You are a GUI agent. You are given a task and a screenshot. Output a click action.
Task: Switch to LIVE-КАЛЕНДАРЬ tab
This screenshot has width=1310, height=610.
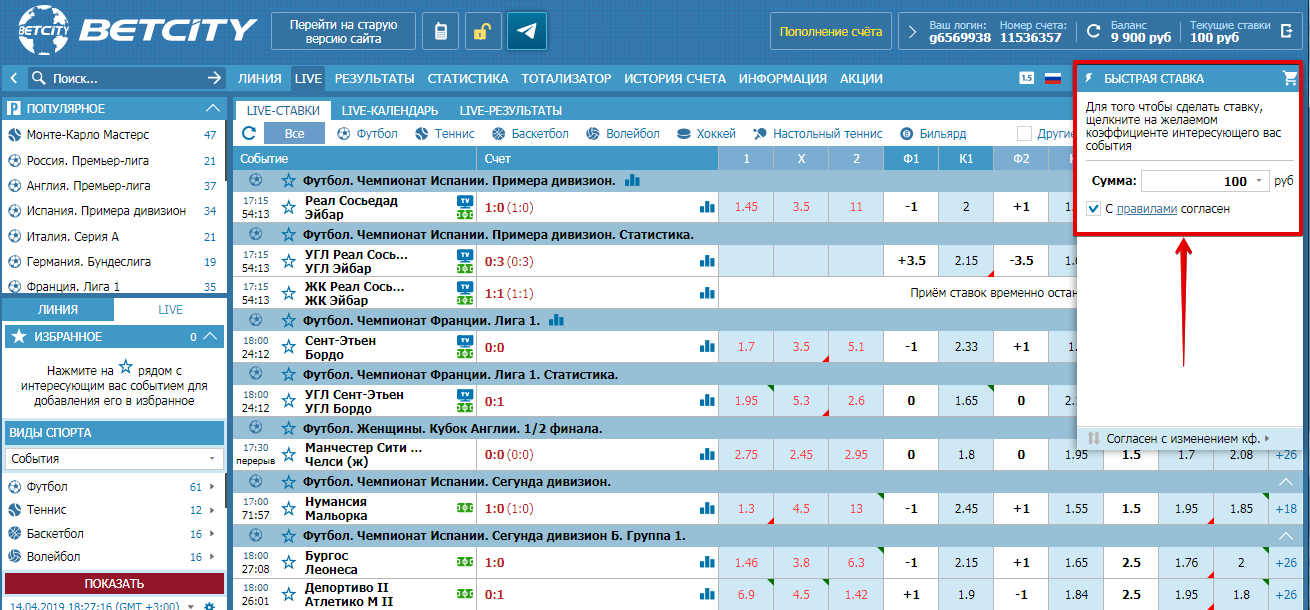click(390, 110)
